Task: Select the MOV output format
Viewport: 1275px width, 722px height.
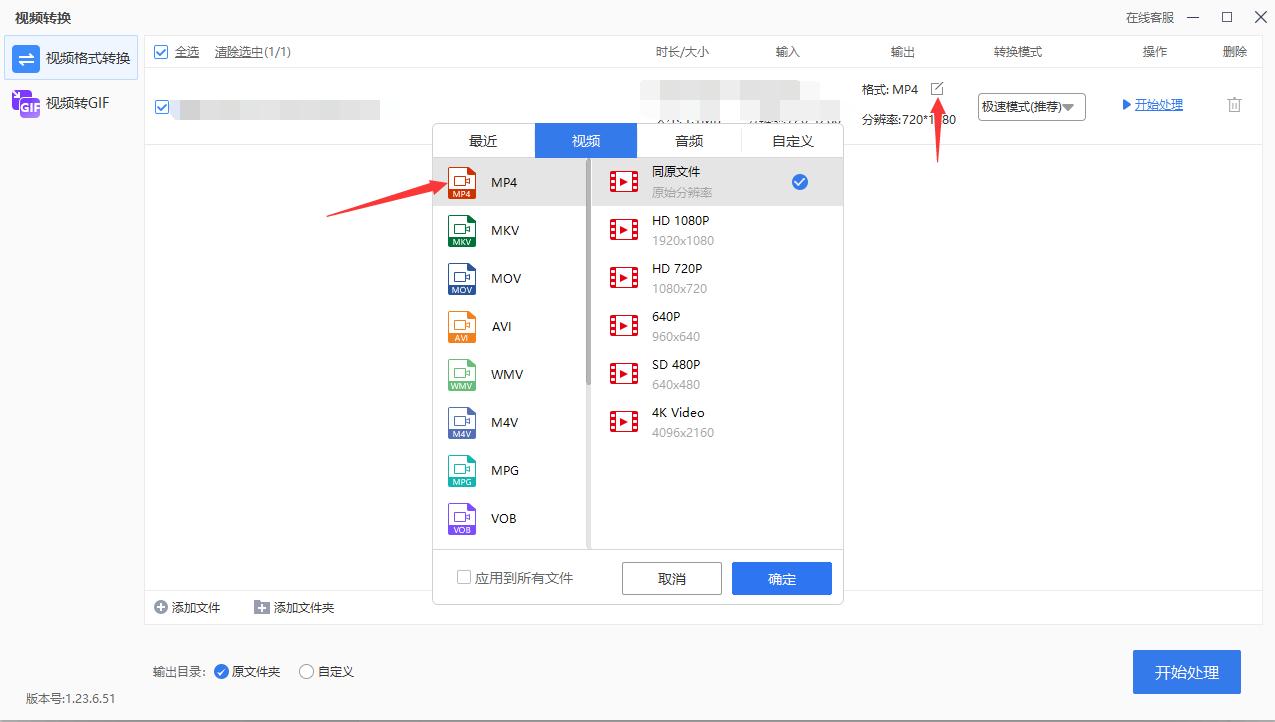Action: [x=463, y=278]
